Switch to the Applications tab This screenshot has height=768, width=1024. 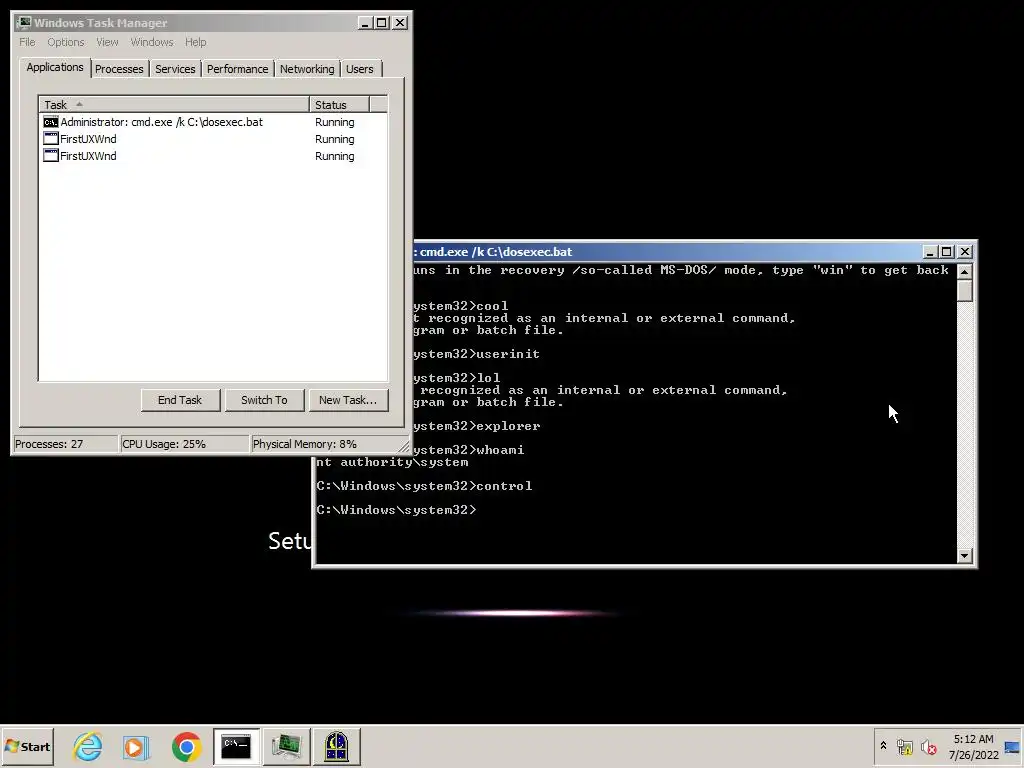tap(55, 67)
